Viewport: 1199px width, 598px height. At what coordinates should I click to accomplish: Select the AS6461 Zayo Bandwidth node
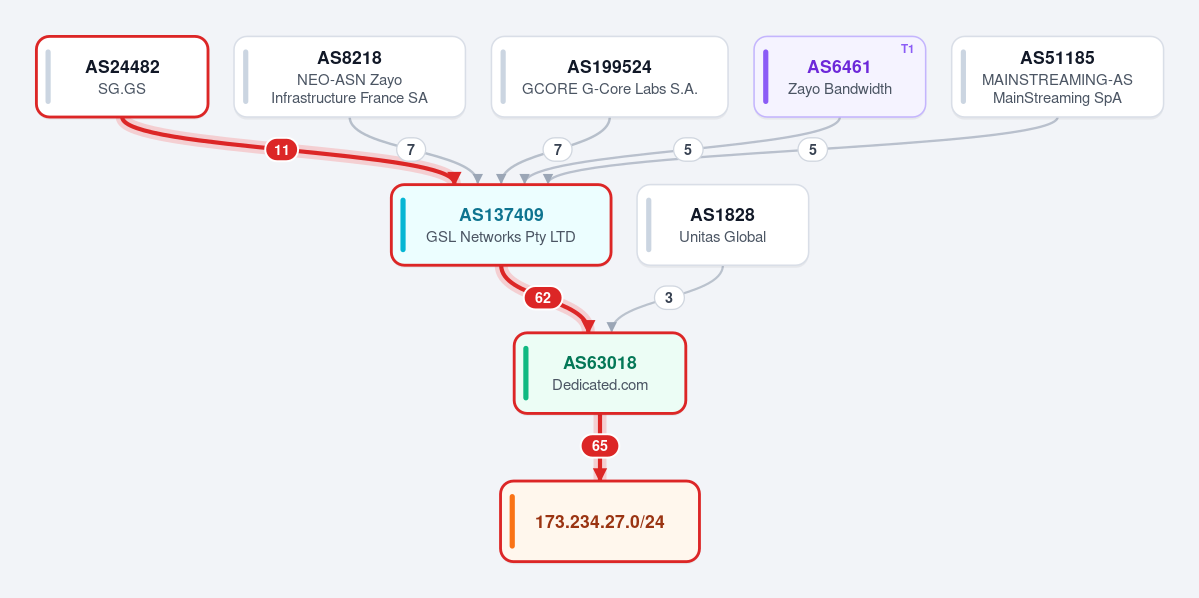click(840, 76)
